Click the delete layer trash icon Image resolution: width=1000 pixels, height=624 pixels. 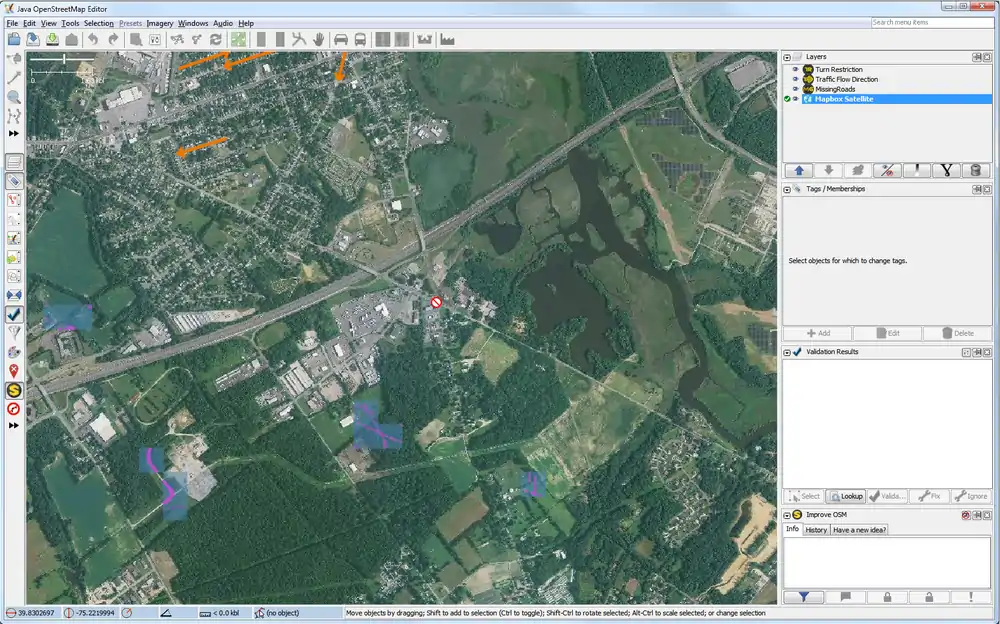coord(975,171)
